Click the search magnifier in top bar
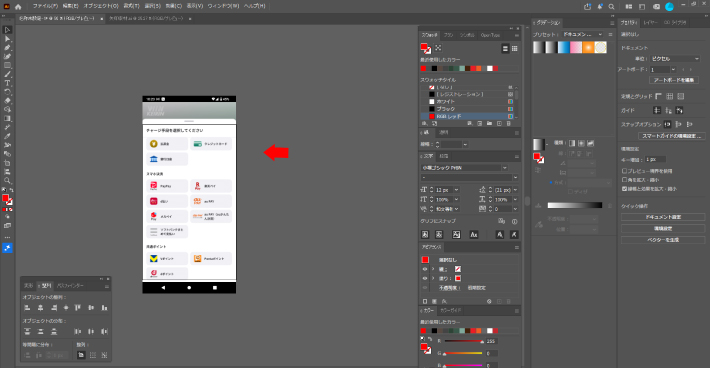This screenshot has width=710, height=368. pyautogui.click(x=611, y=6)
